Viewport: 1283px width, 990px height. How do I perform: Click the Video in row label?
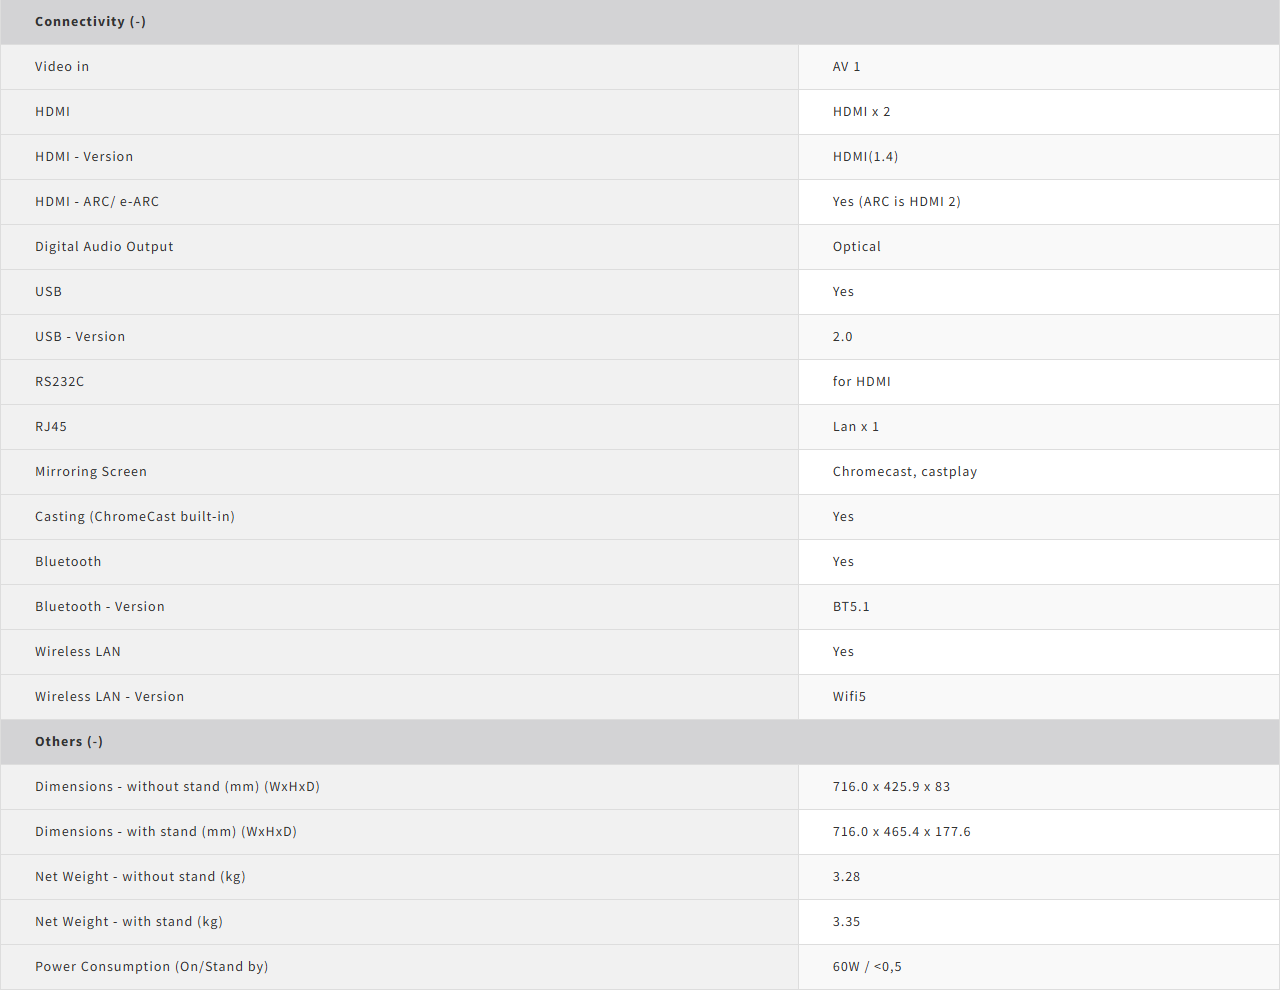pos(62,67)
